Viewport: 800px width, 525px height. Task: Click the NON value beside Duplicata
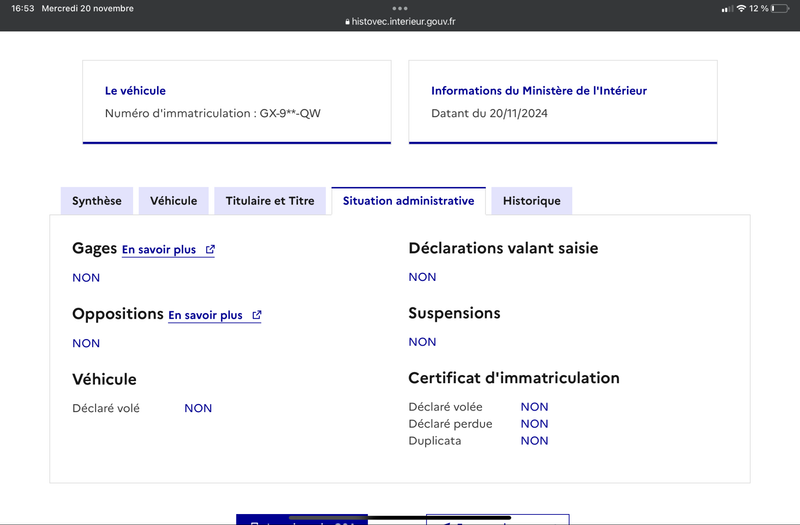pyautogui.click(x=534, y=441)
